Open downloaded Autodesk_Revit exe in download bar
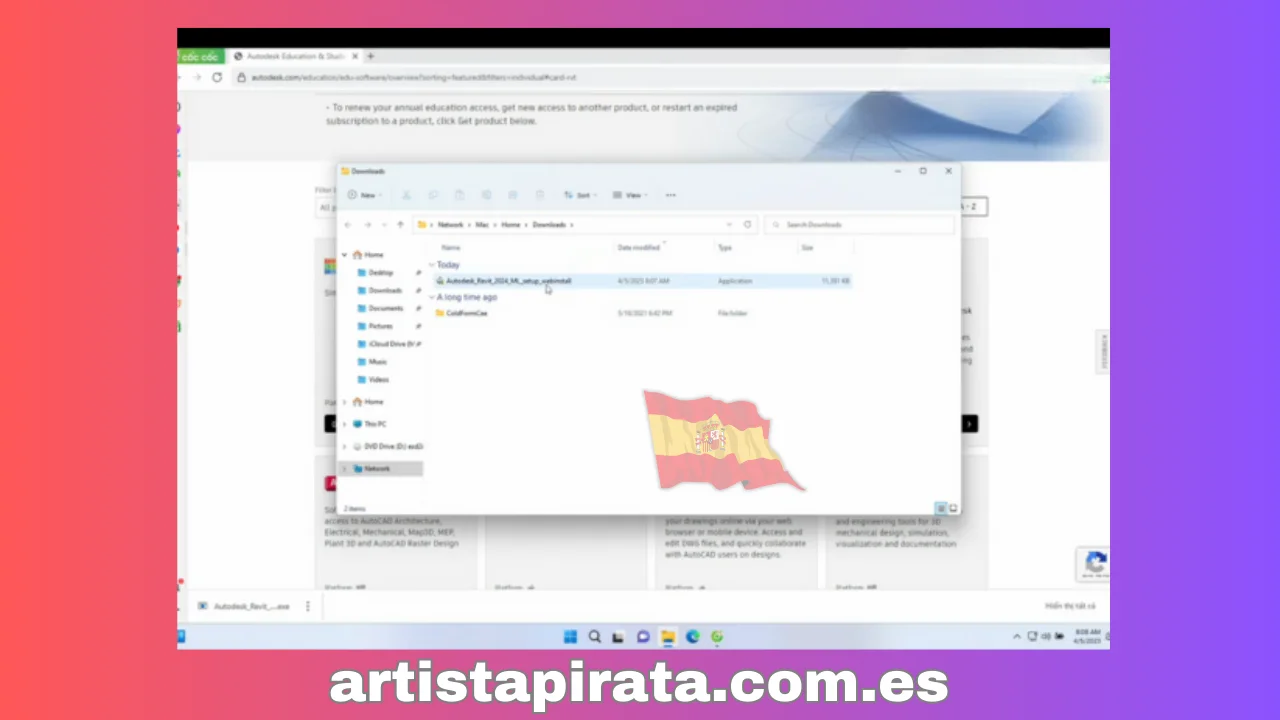This screenshot has width=1280, height=720. coord(243,606)
